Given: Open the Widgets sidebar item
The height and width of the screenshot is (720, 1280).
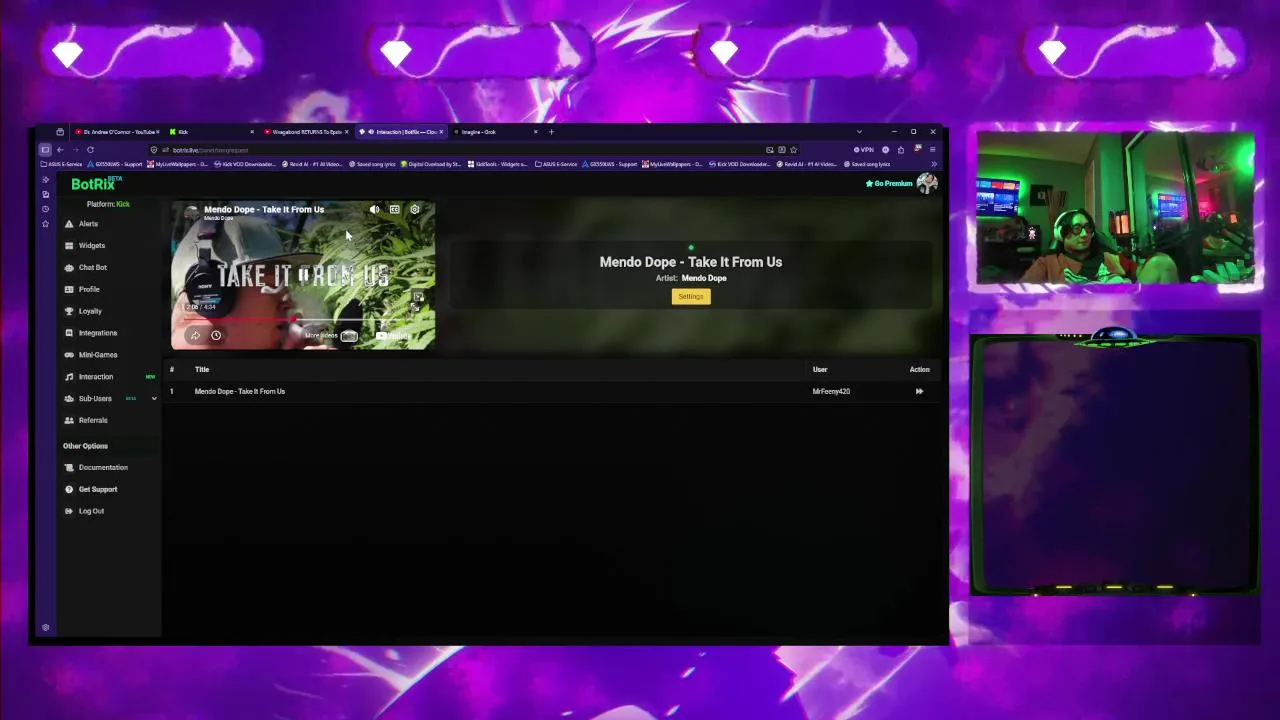Looking at the screenshot, I should (x=91, y=245).
